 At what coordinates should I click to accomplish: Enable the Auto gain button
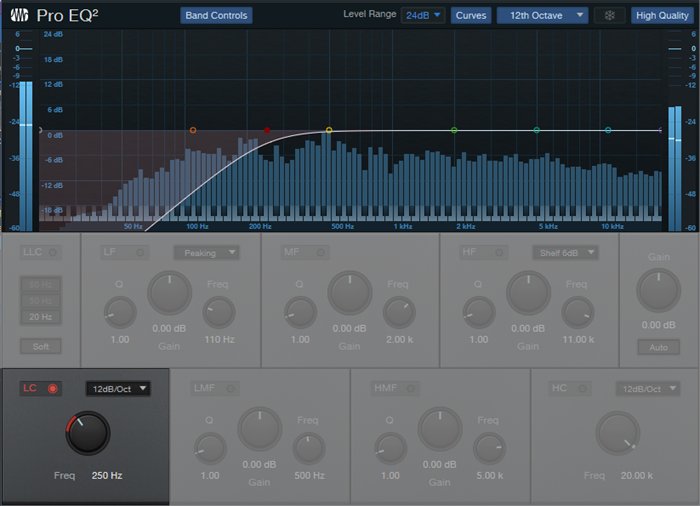click(x=658, y=347)
